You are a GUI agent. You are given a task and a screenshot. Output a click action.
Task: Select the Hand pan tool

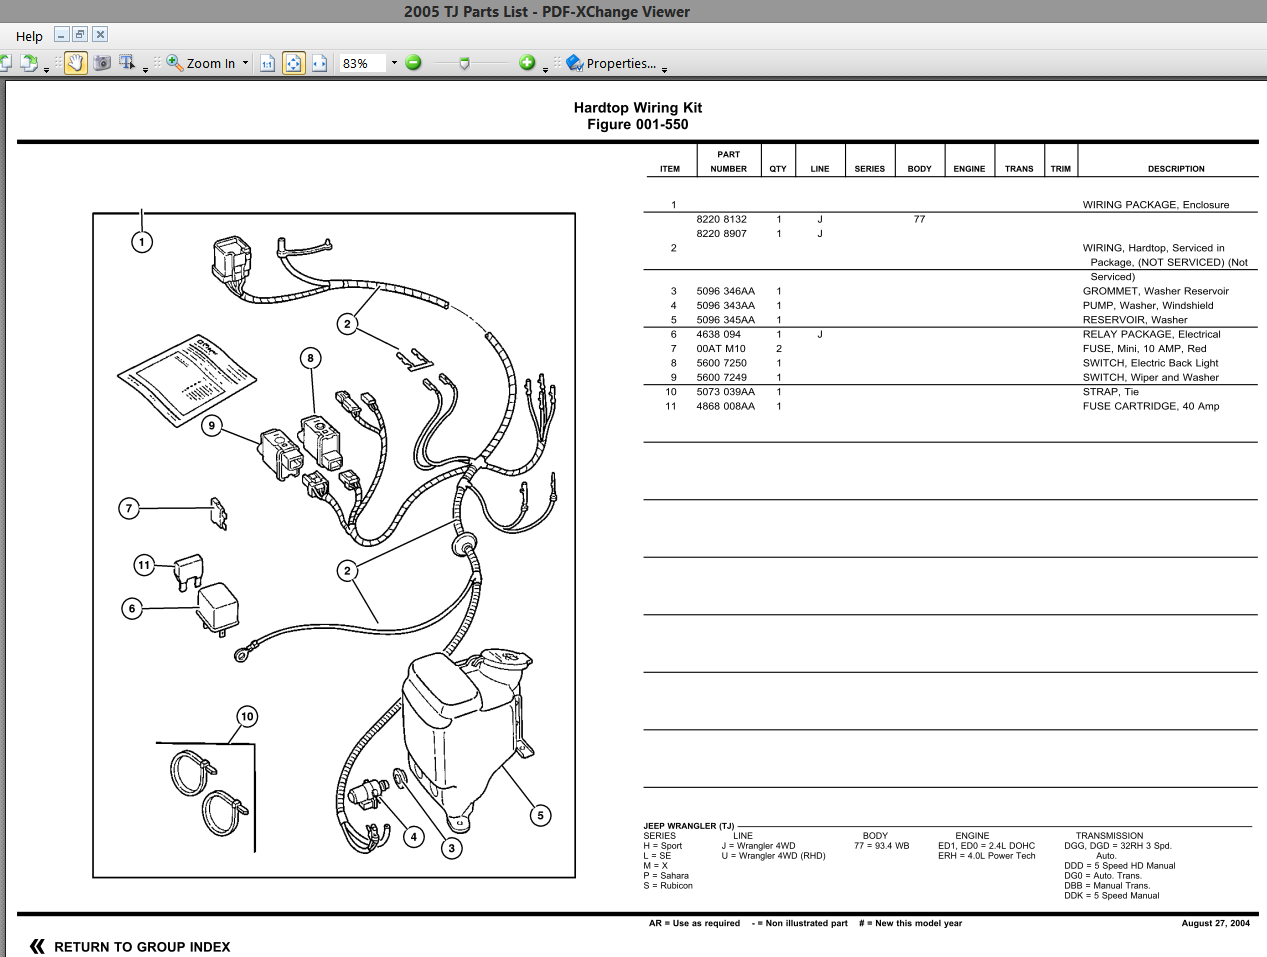[x=74, y=63]
